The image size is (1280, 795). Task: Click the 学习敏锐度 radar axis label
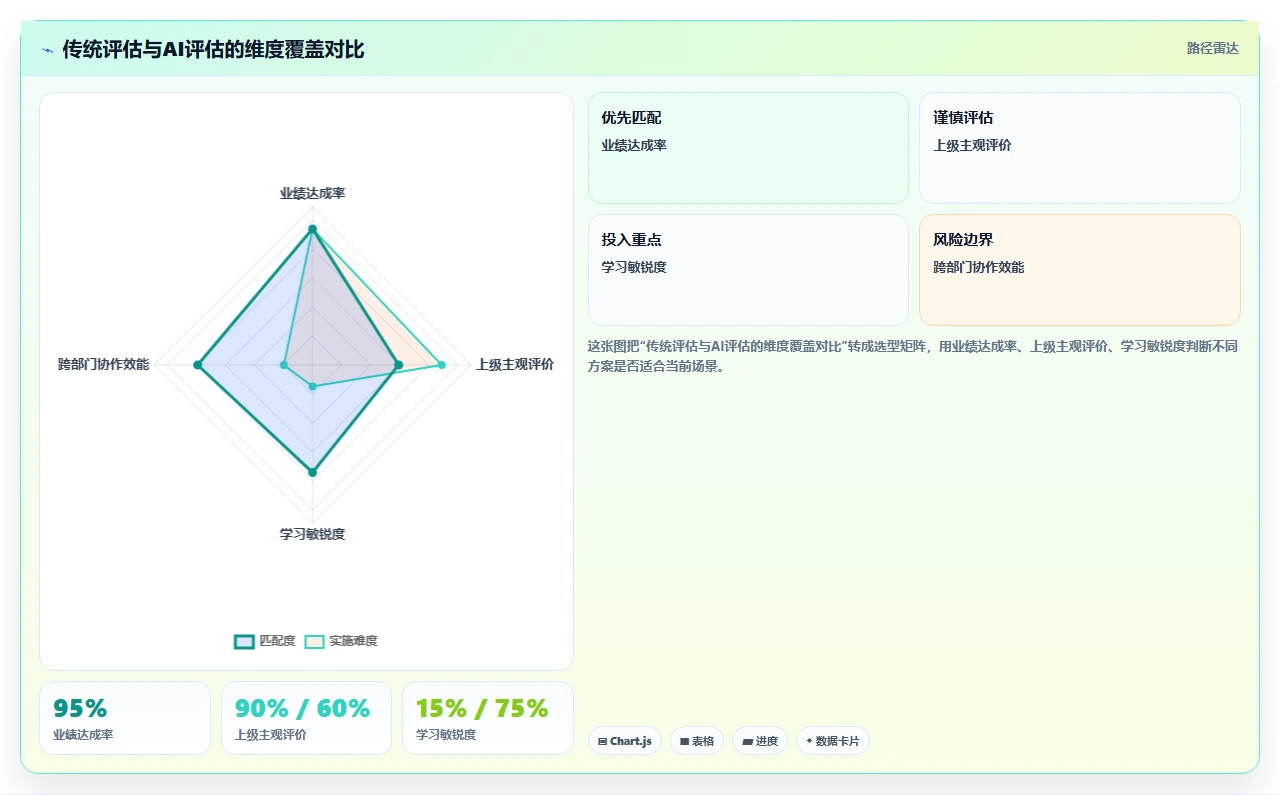pyautogui.click(x=312, y=534)
